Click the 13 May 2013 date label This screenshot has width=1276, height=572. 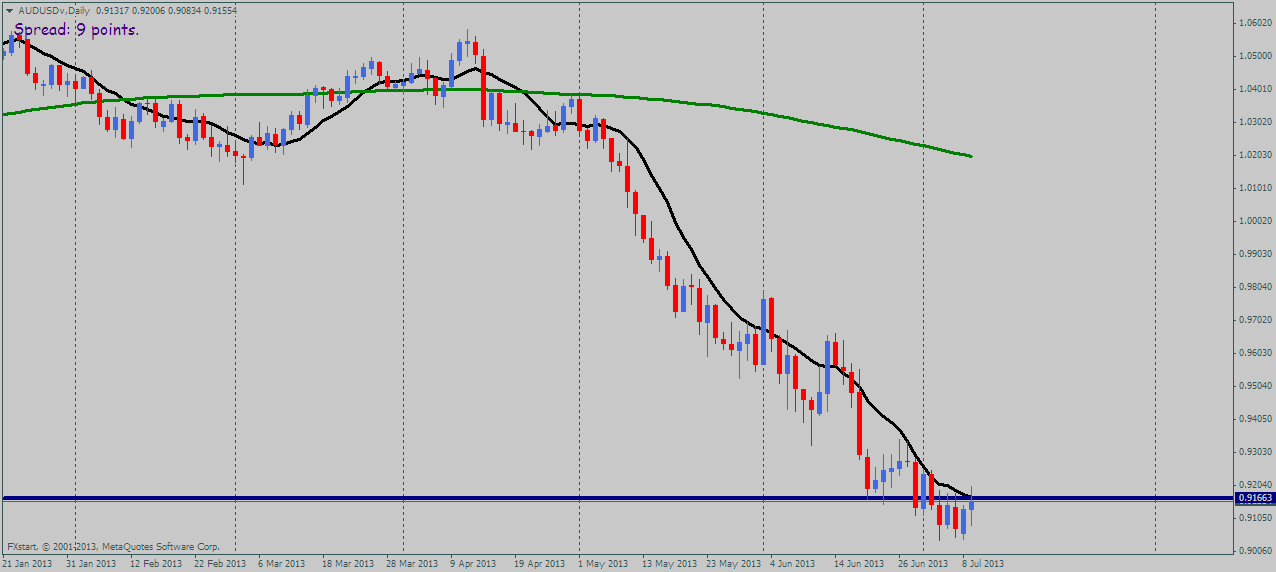pos(670,564)
